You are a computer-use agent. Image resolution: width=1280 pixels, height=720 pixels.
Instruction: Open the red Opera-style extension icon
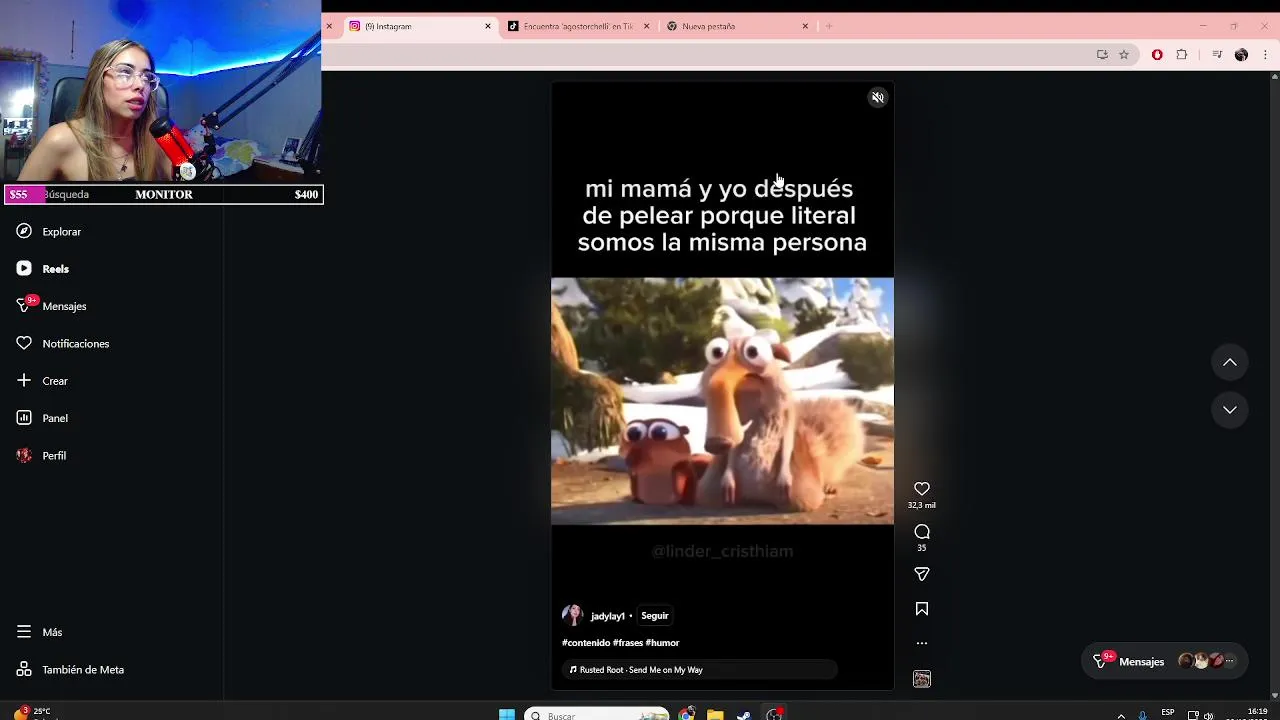[x=1157, y=55]
